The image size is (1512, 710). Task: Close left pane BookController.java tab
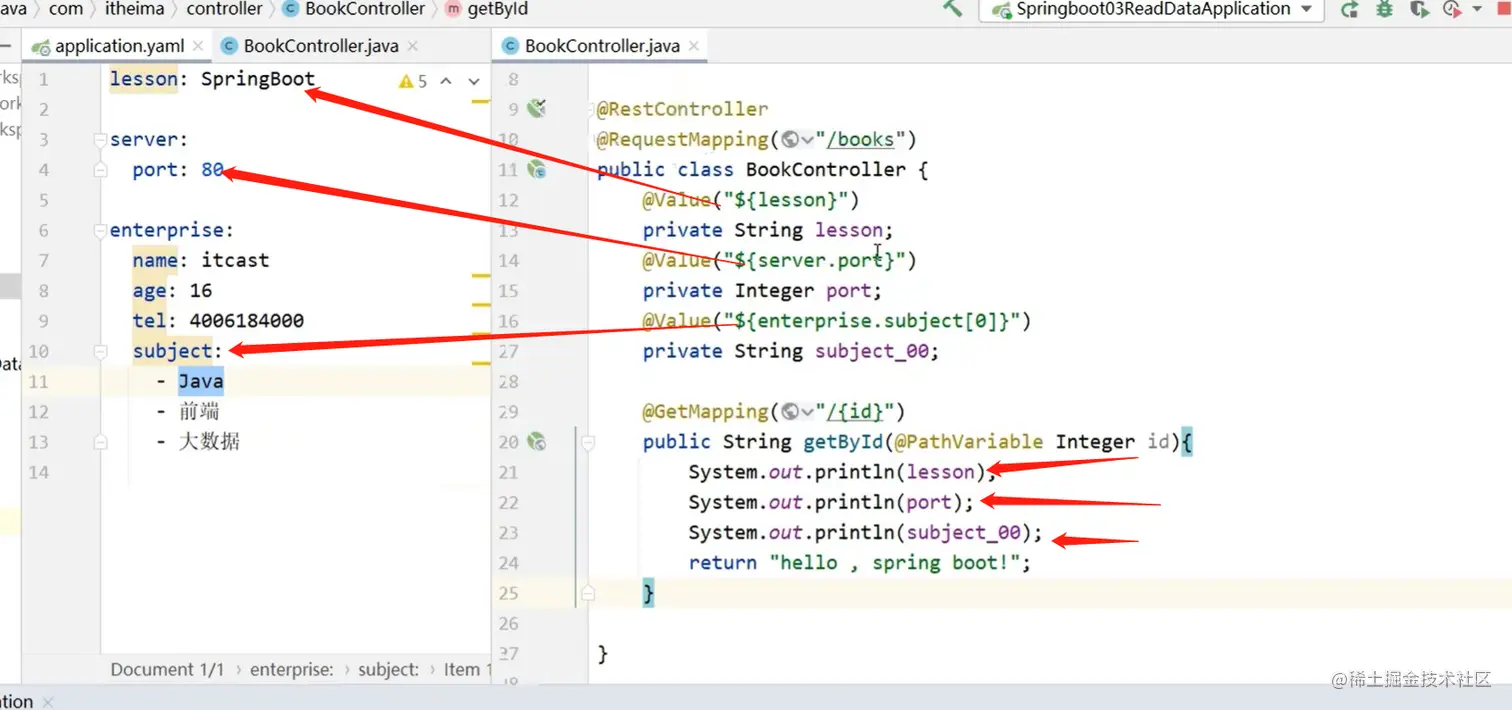point(413,46)
